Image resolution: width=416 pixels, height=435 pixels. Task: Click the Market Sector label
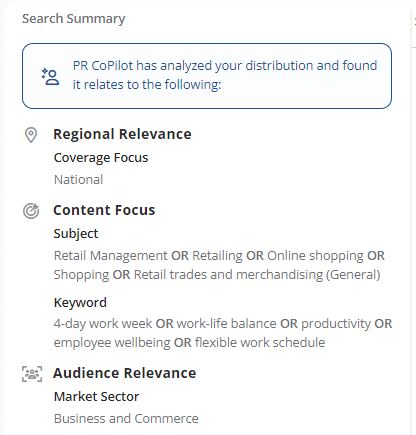pos(96,397)
